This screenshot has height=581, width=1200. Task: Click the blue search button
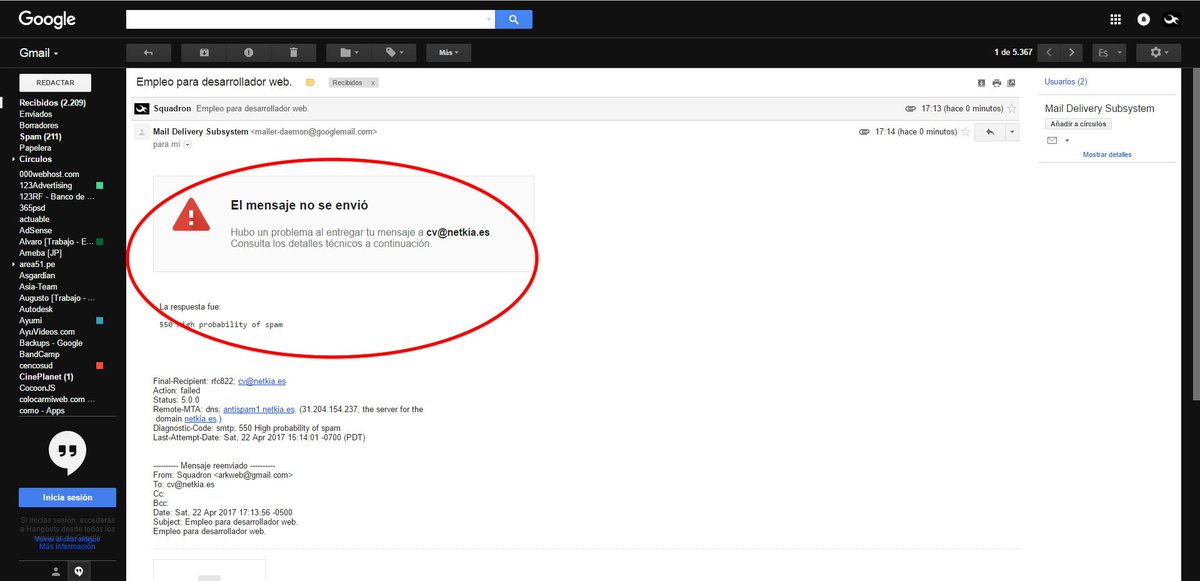coord(514,19)
